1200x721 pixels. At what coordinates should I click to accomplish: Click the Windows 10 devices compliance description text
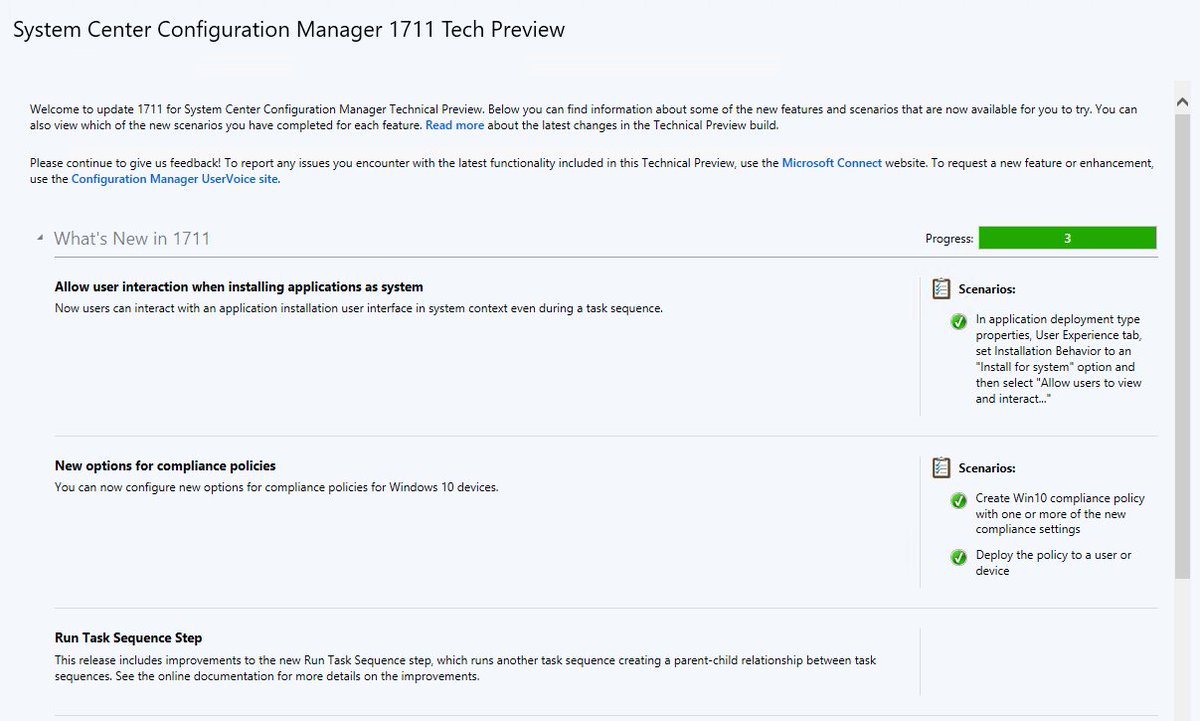click(x=276, y=487)
